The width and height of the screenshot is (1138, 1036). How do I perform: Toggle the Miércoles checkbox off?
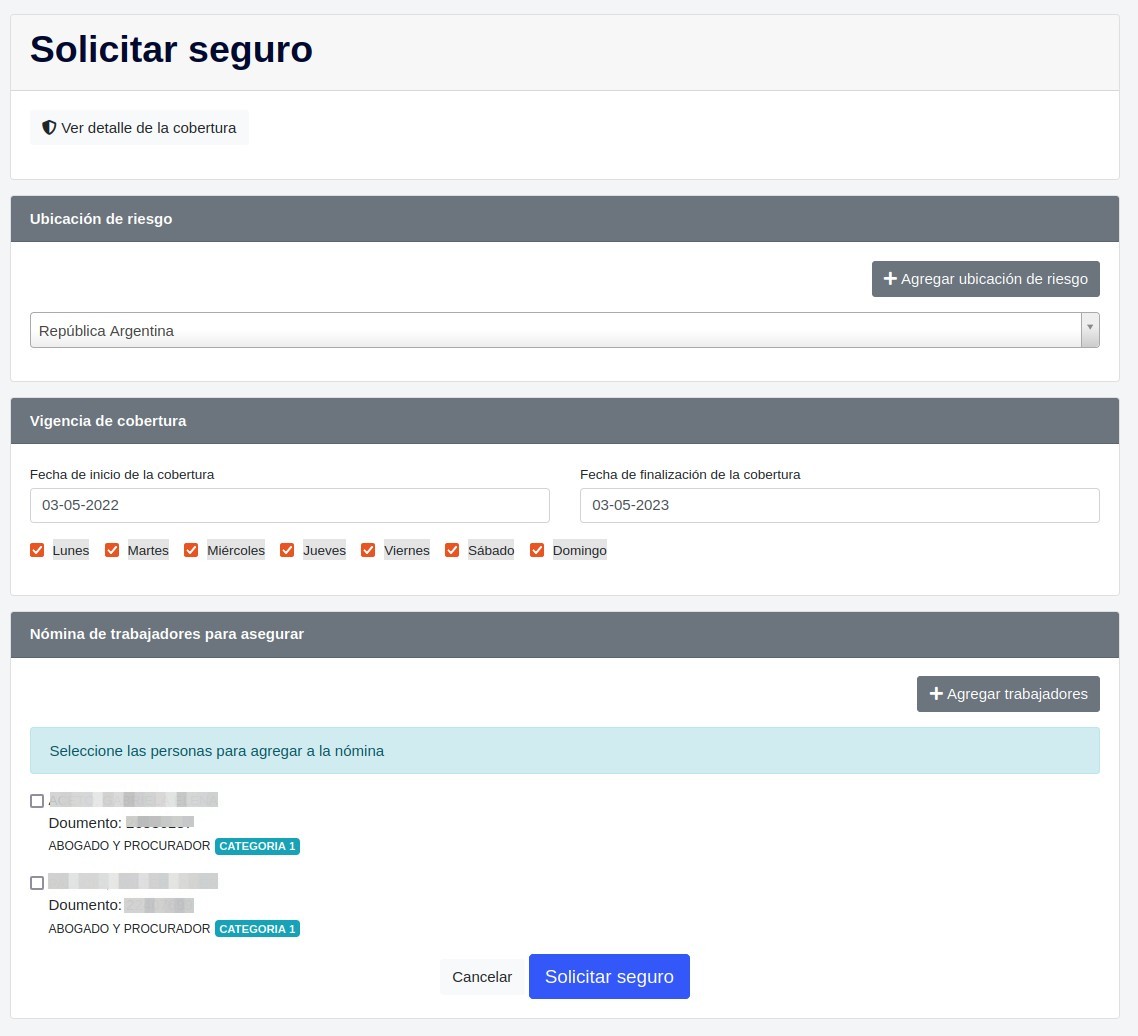click(x=191, y=549)
